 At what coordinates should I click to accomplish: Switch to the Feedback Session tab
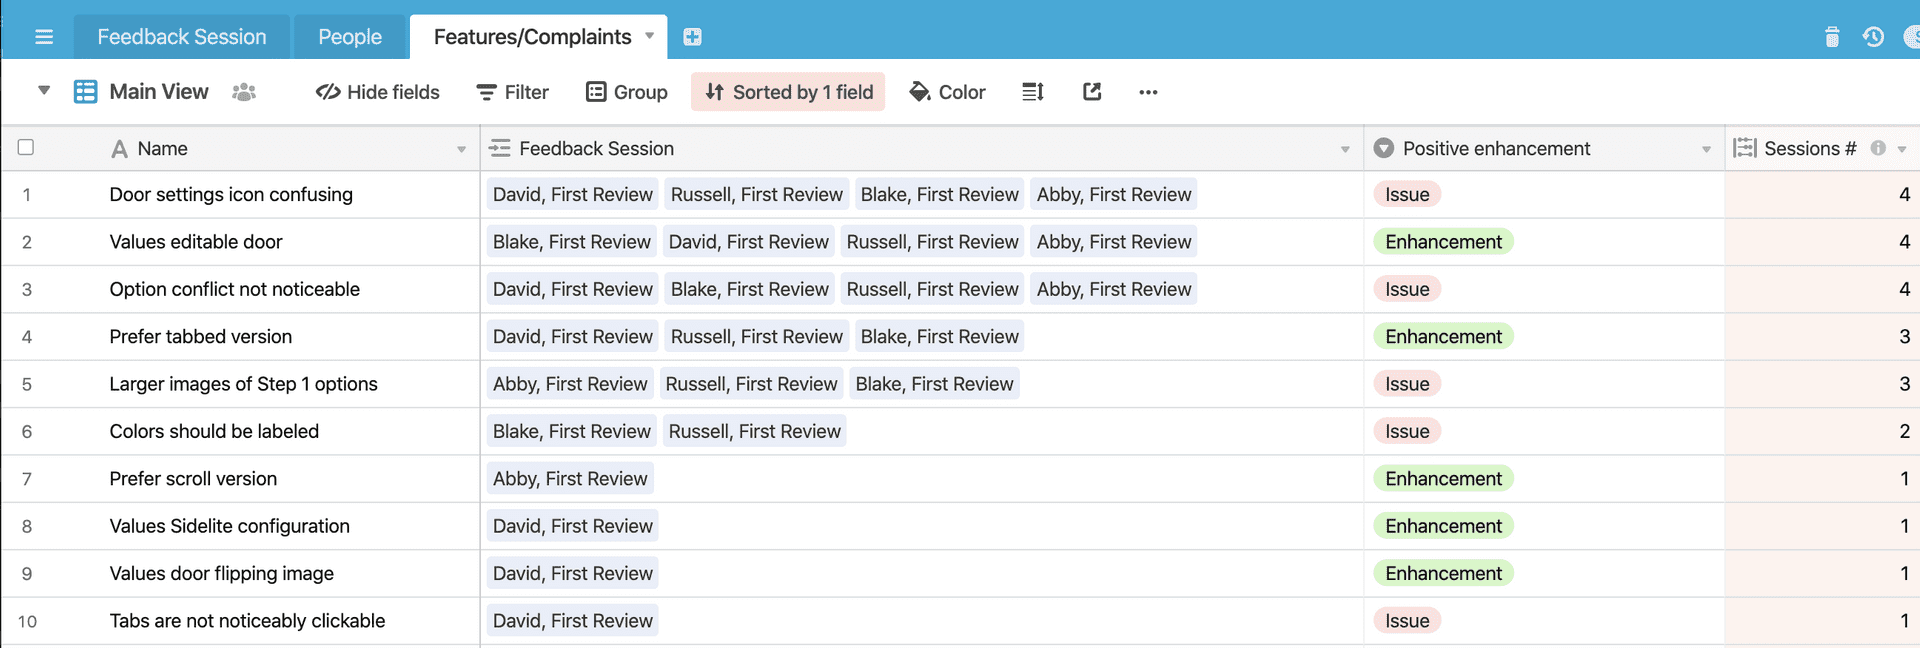[182, 37]
